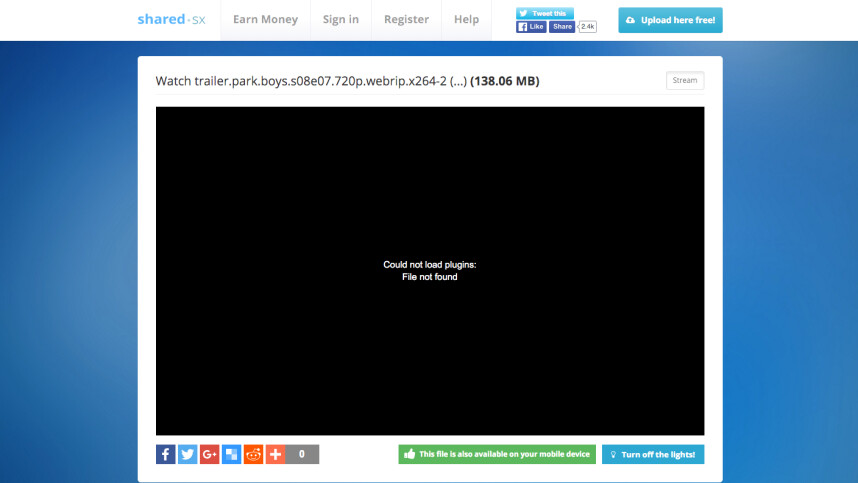Open the Earn Money page
This screenshot has width=858, height=483.
(x=265, y=20)
